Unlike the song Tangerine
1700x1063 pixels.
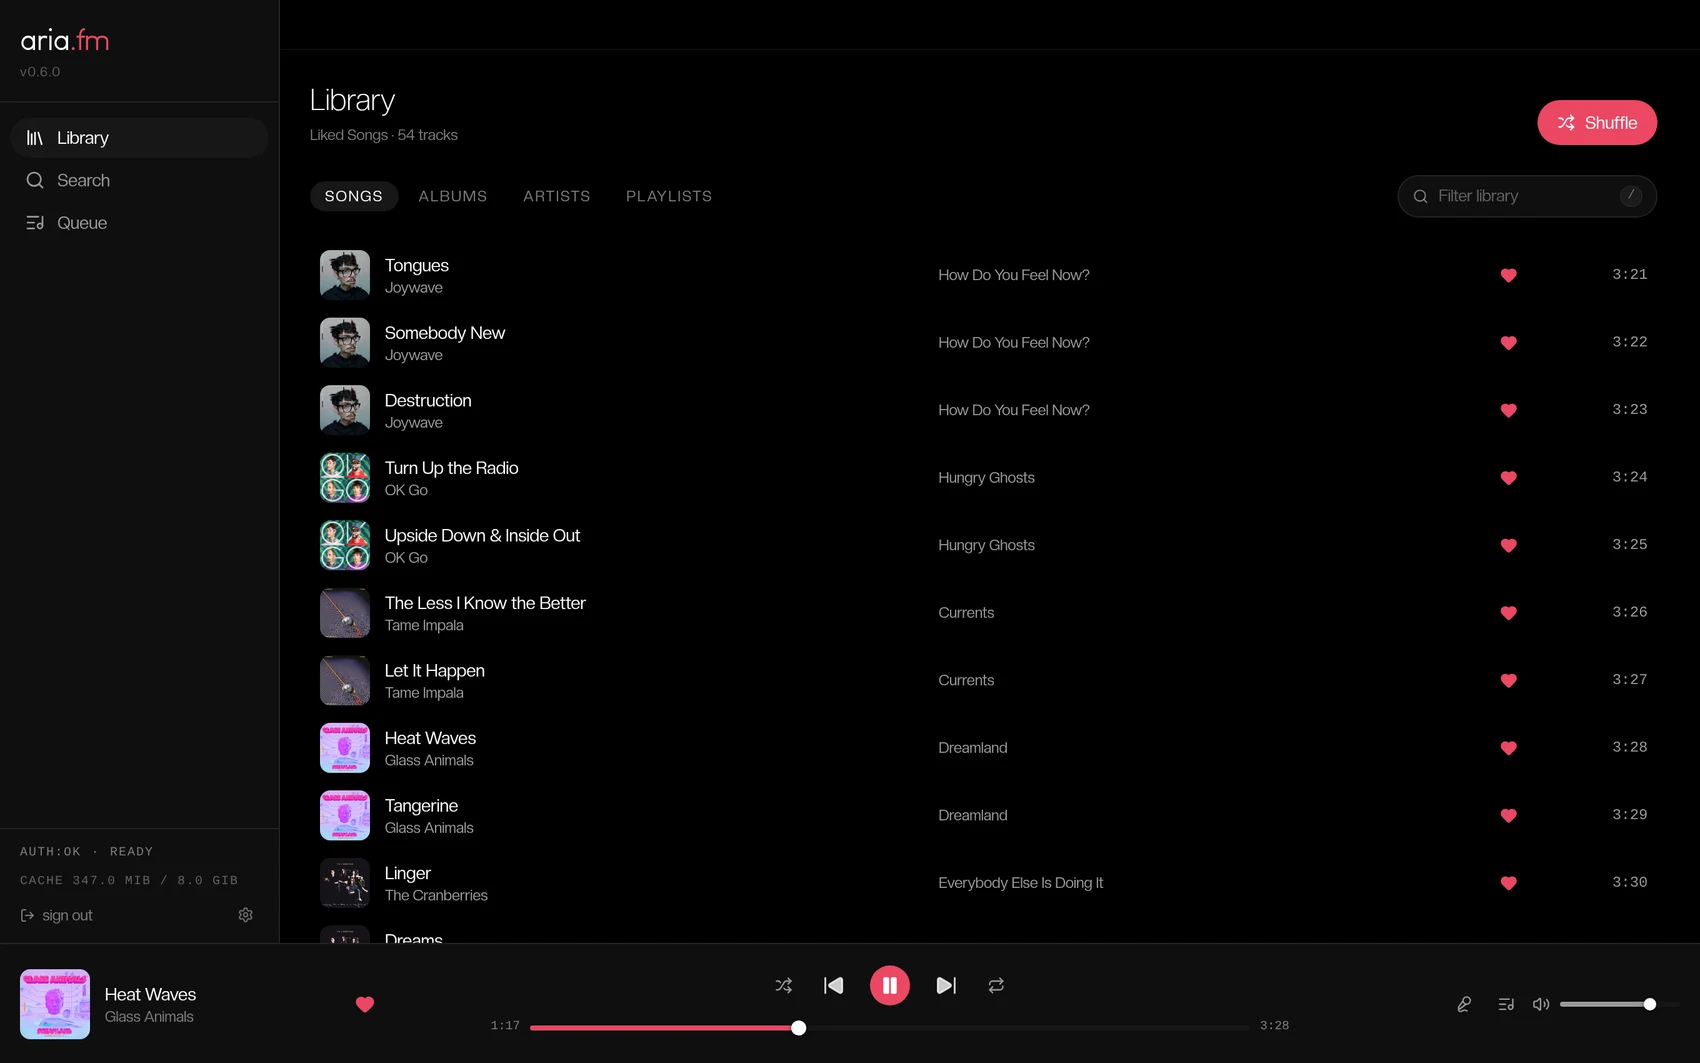pyautogui.click(x=1509, y=815)
